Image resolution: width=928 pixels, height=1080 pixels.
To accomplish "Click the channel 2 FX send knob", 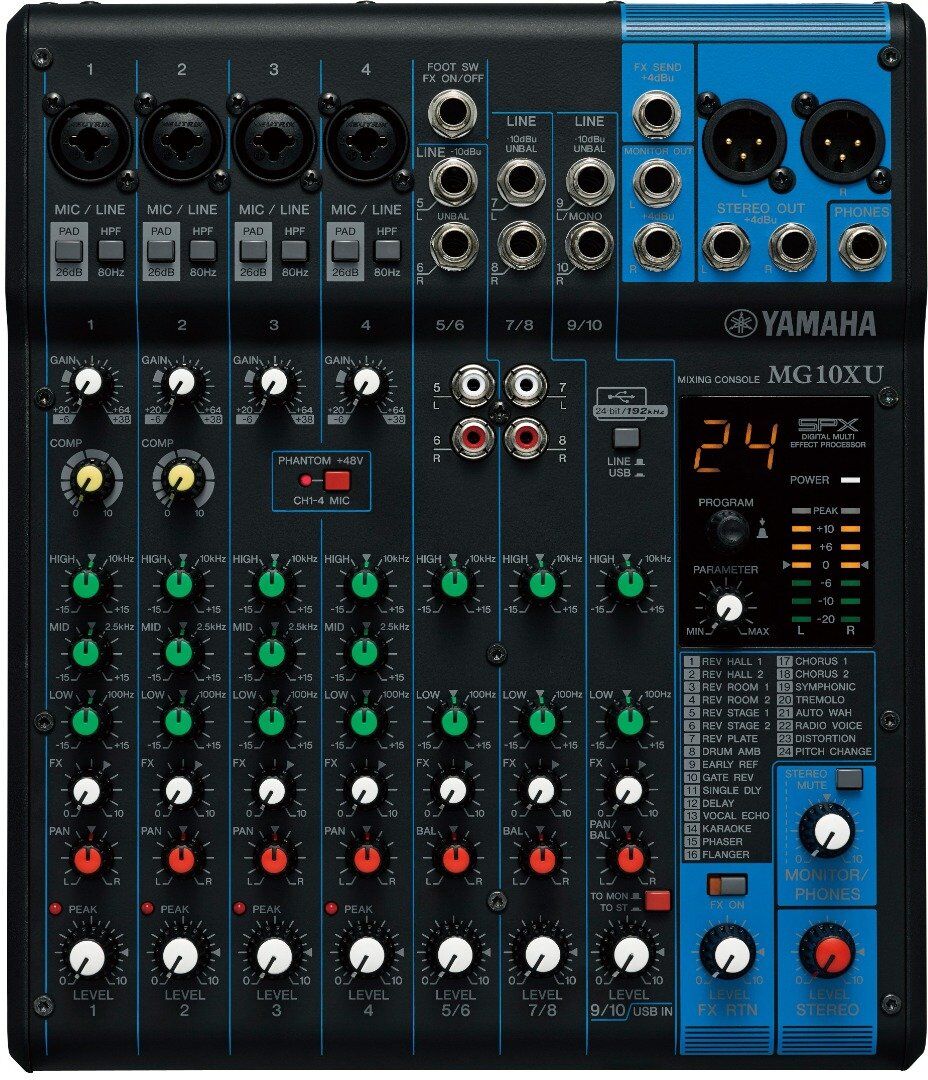I will [180, 790].
